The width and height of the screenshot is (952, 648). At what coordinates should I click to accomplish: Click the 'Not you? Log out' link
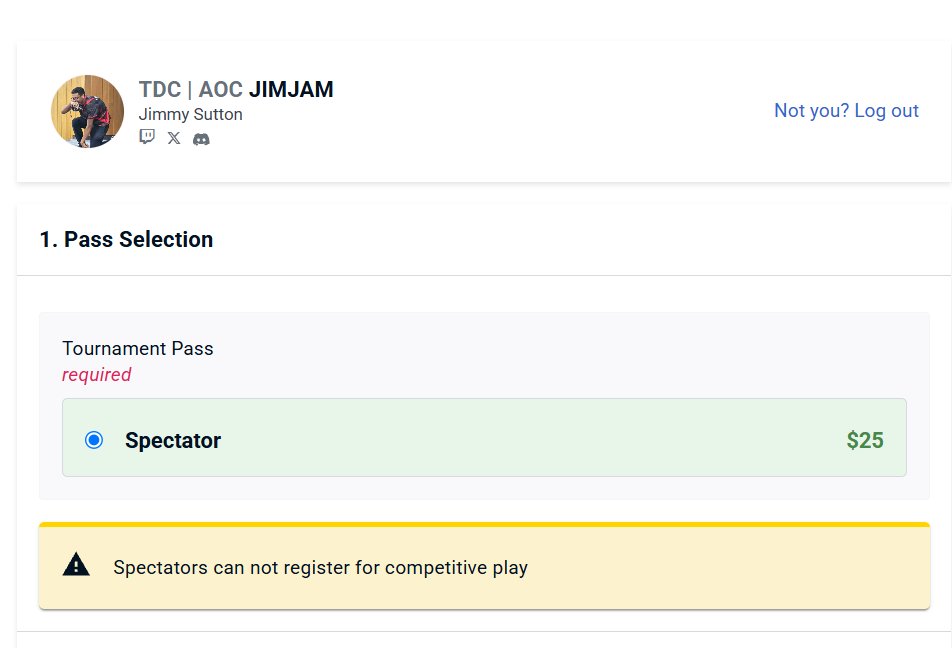(846, 111)
